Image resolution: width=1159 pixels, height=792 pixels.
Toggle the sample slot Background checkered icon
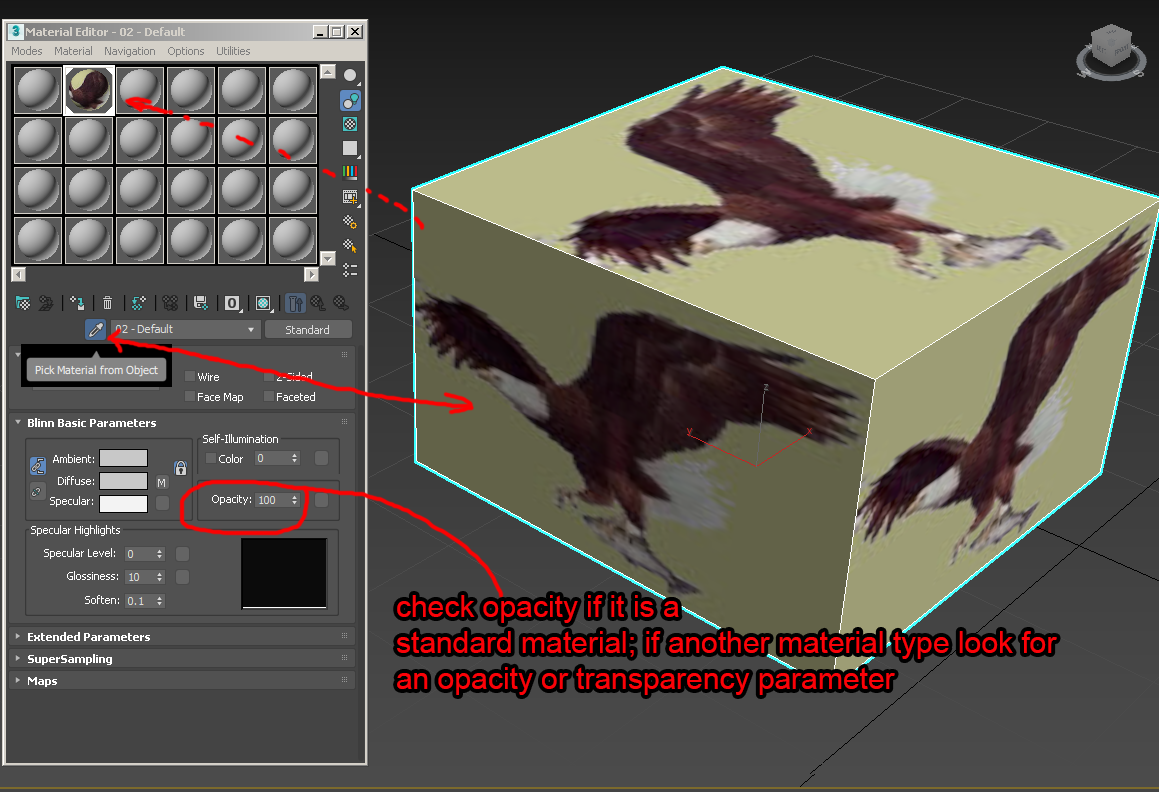pos(351,124)
